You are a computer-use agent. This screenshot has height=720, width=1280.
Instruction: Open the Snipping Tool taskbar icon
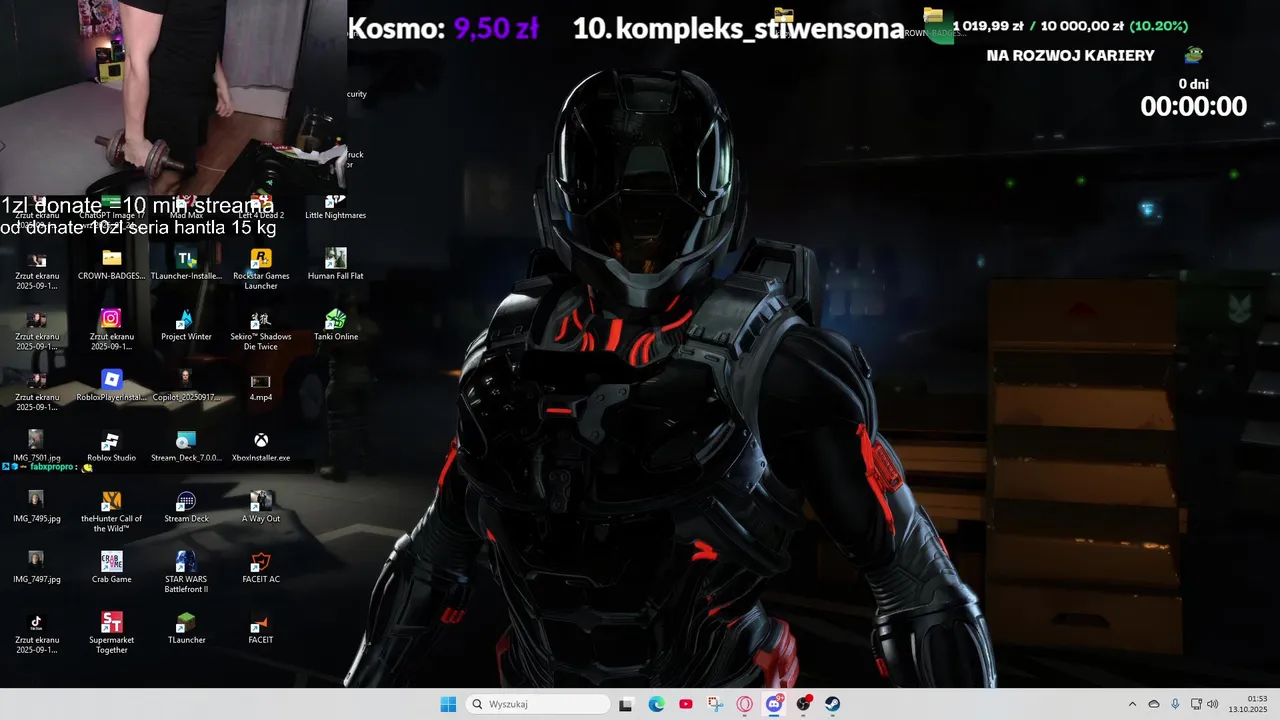coord(715,704)
